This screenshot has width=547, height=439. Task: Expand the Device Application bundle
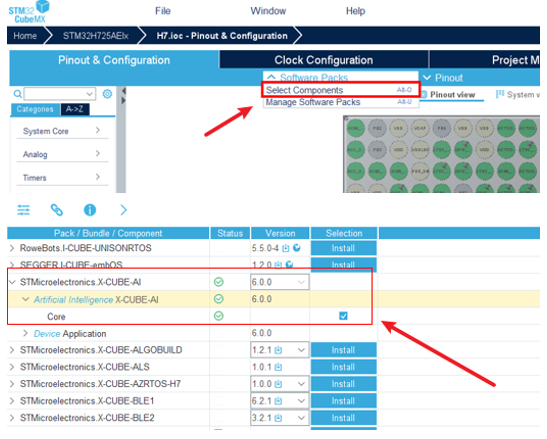coord(25,333)
